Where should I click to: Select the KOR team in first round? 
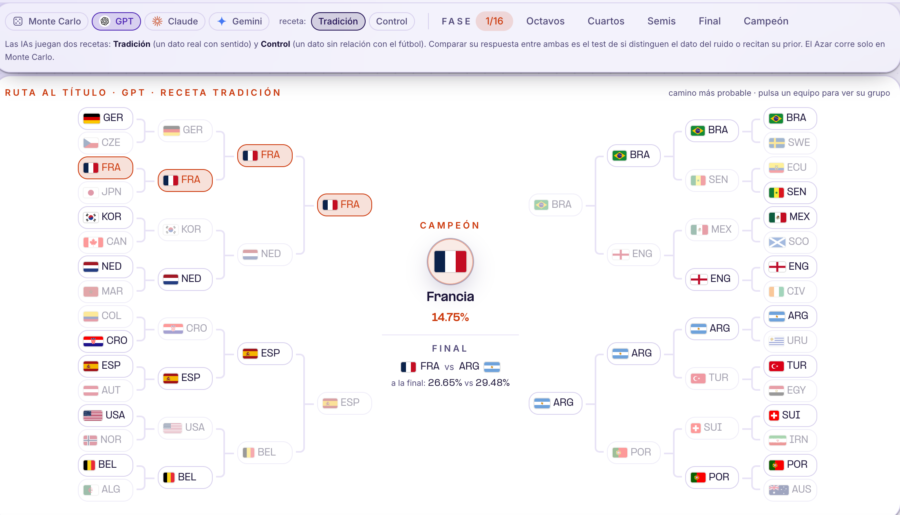tap(106, 217)
